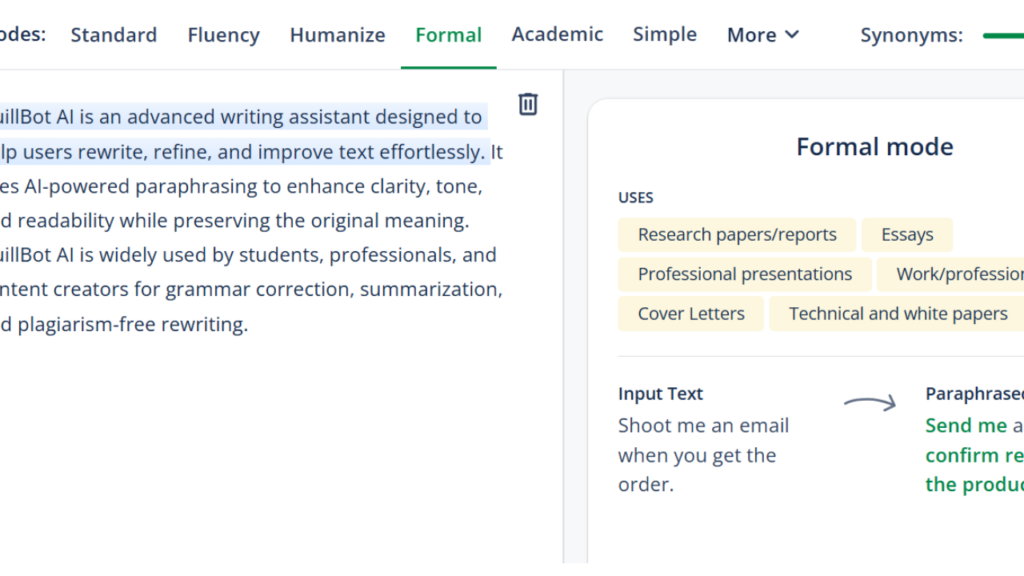Click the trash delete text icon
Viewport: 1024px width, 576px height.
[528, 104]
